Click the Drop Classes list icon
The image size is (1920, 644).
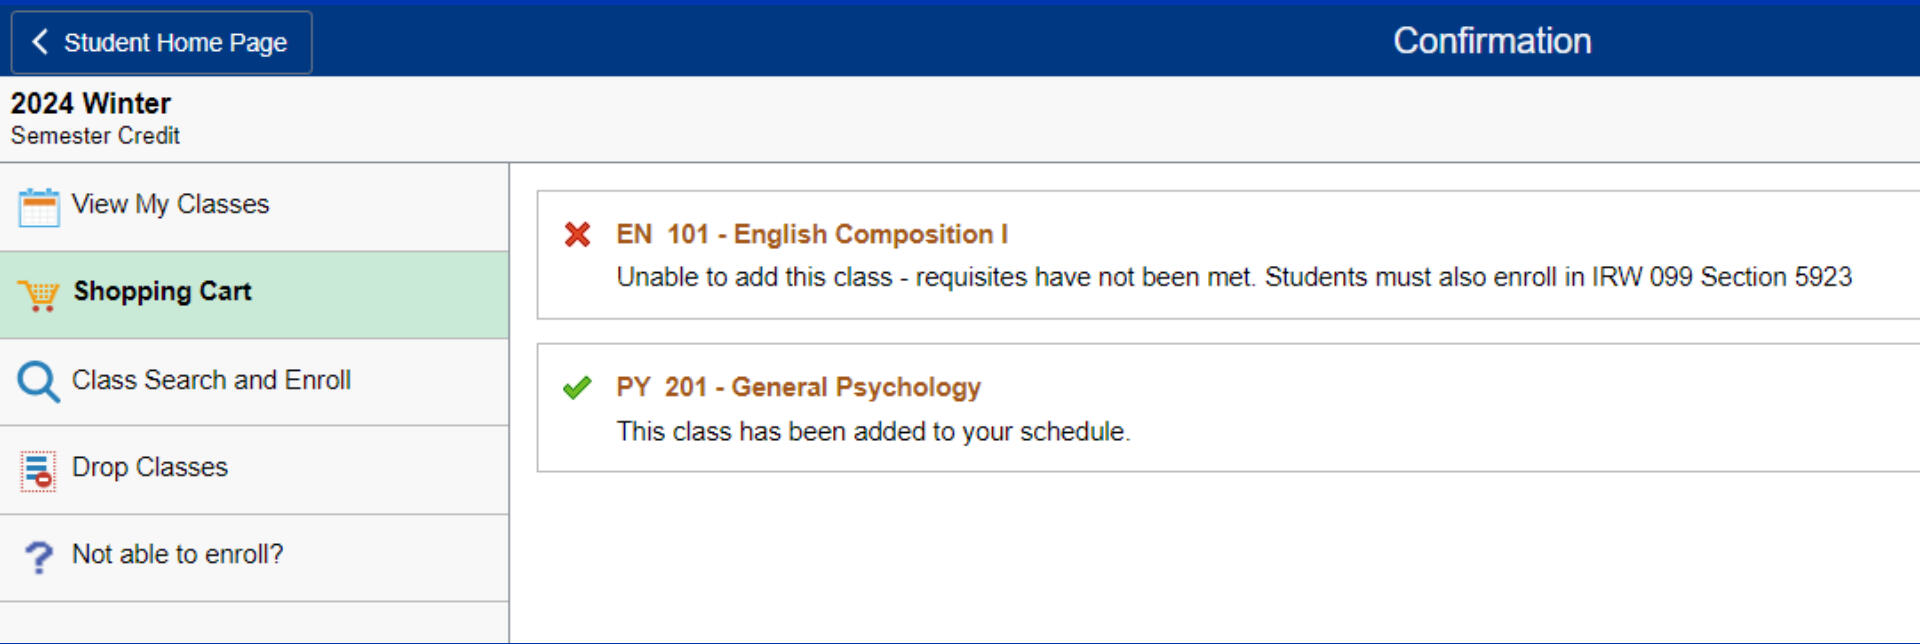coord(39,470)
